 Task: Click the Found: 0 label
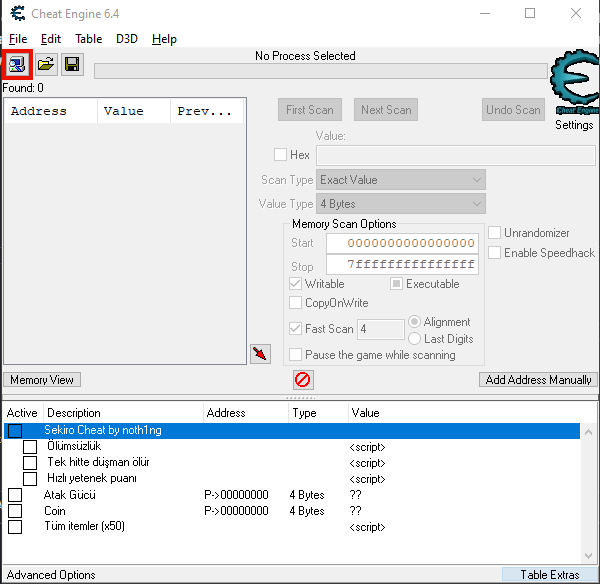(23, 88)
